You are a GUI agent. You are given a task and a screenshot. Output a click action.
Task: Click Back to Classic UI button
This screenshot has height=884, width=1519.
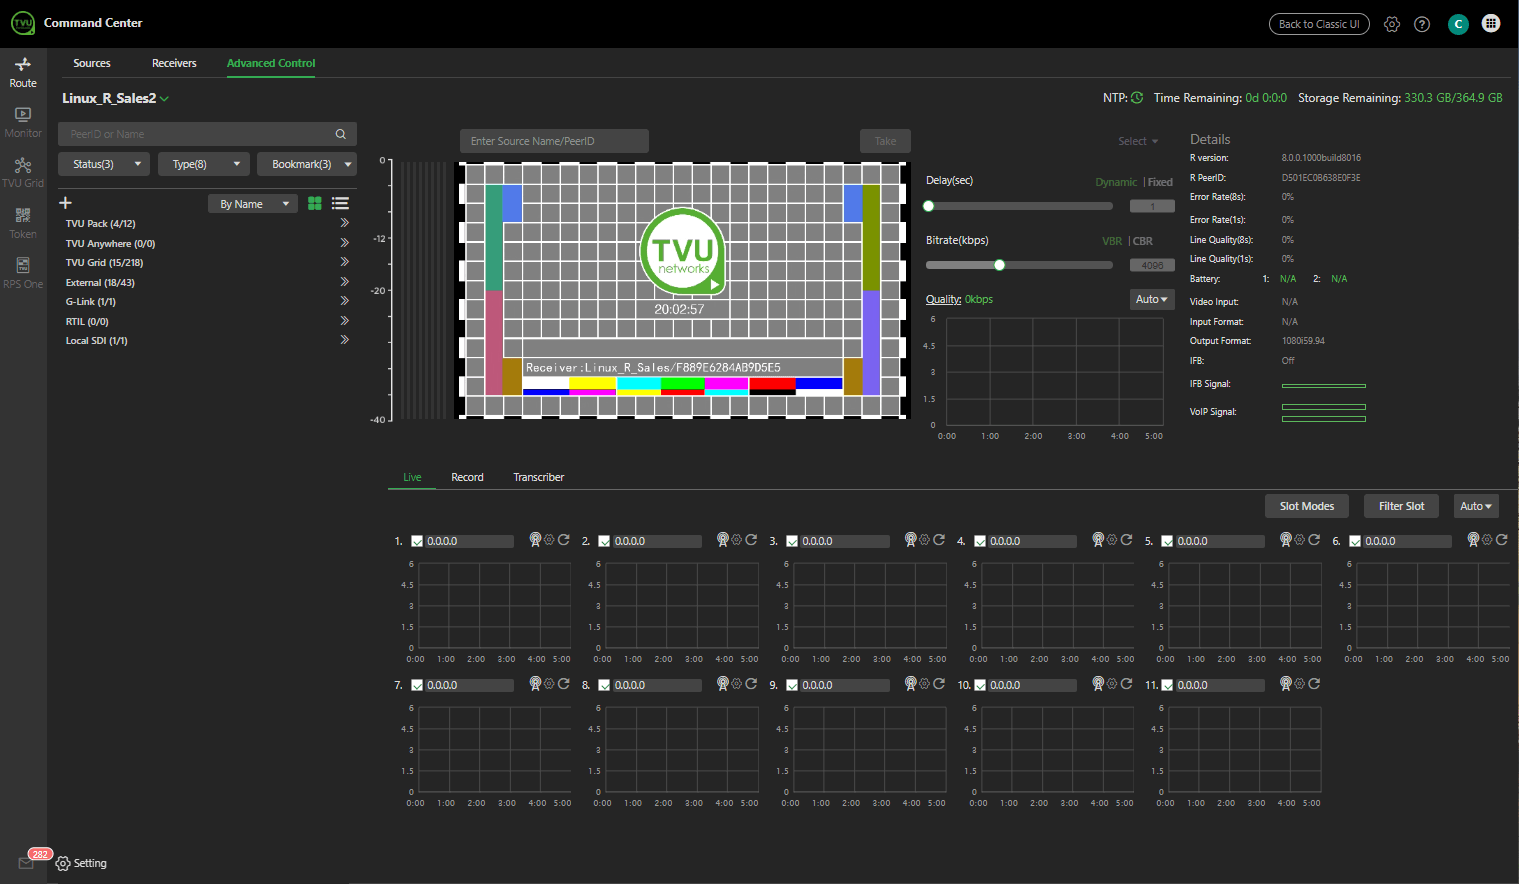pyautogui.click(x=1319, y=24)
